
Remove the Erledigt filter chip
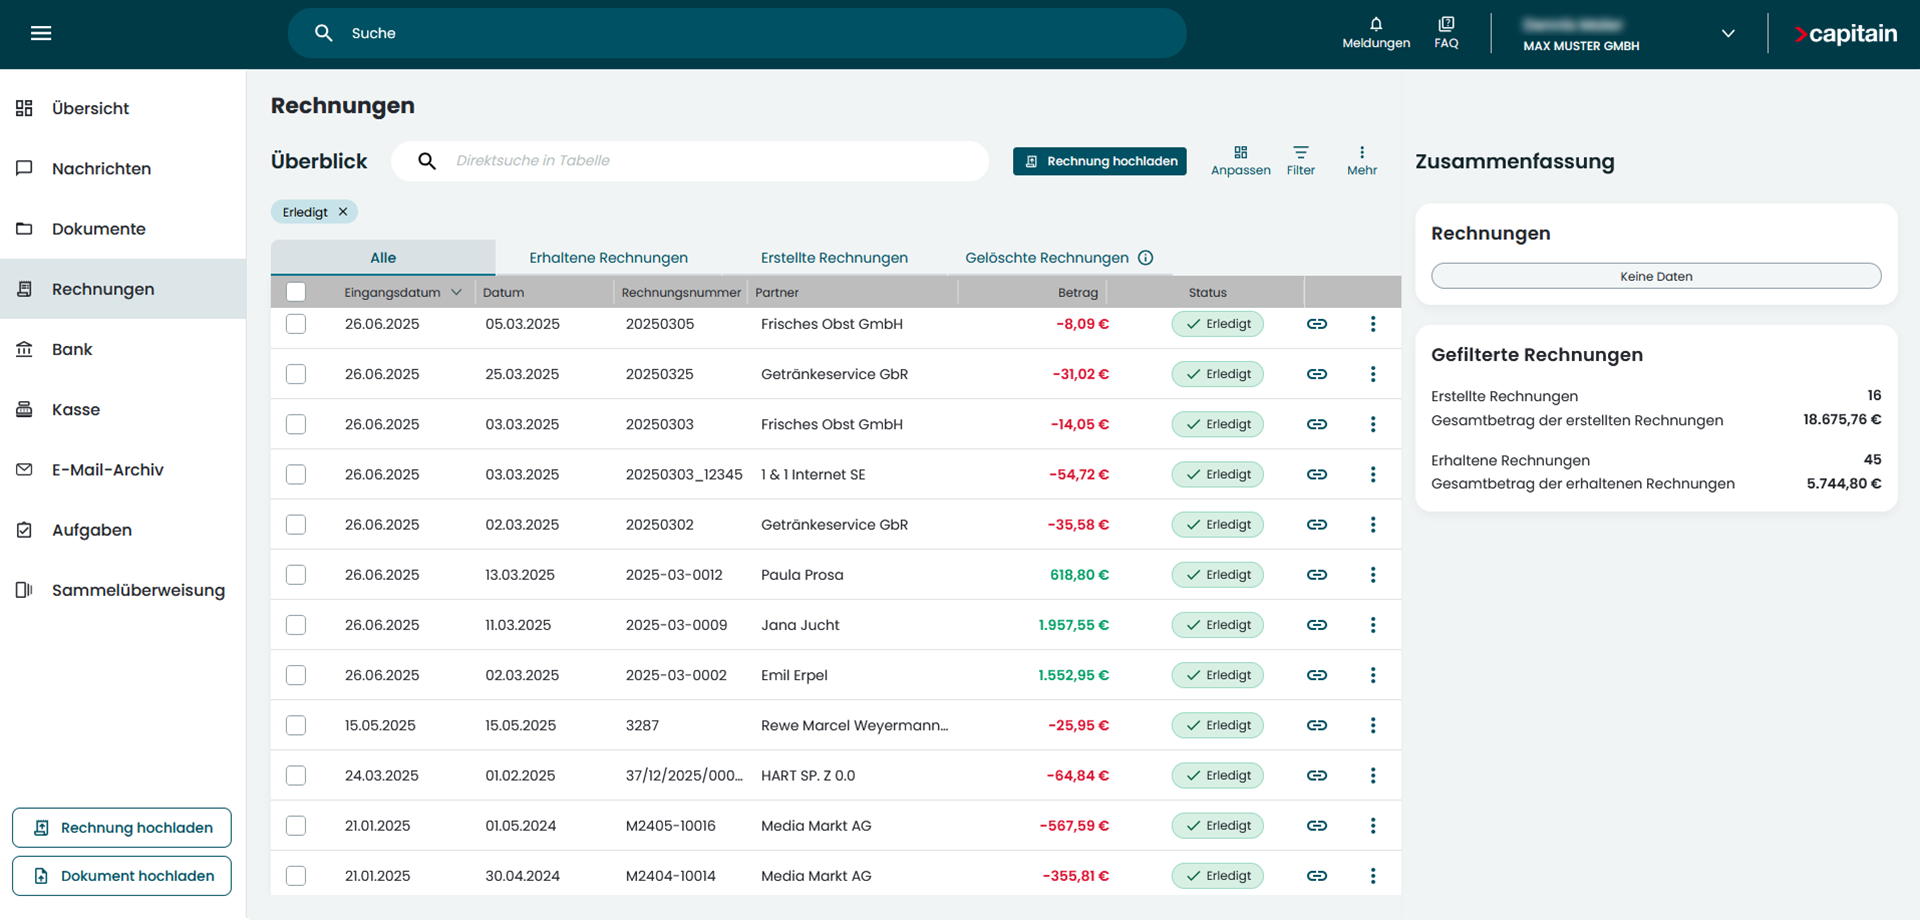(343, 212)
